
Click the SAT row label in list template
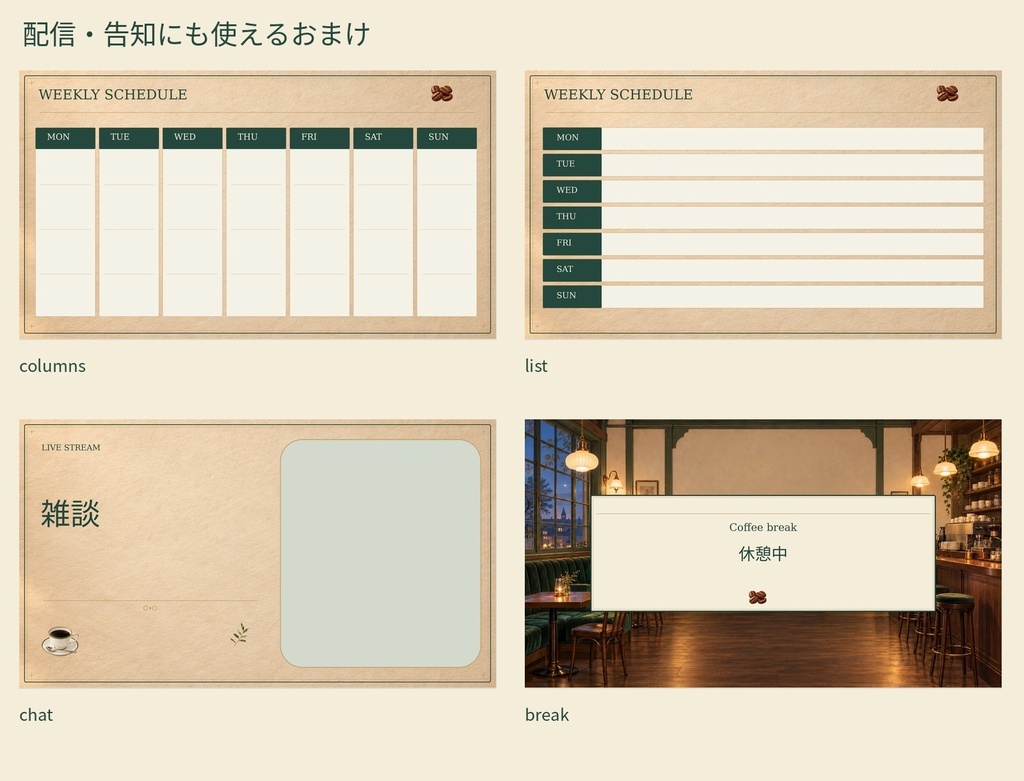pos(572,270)
